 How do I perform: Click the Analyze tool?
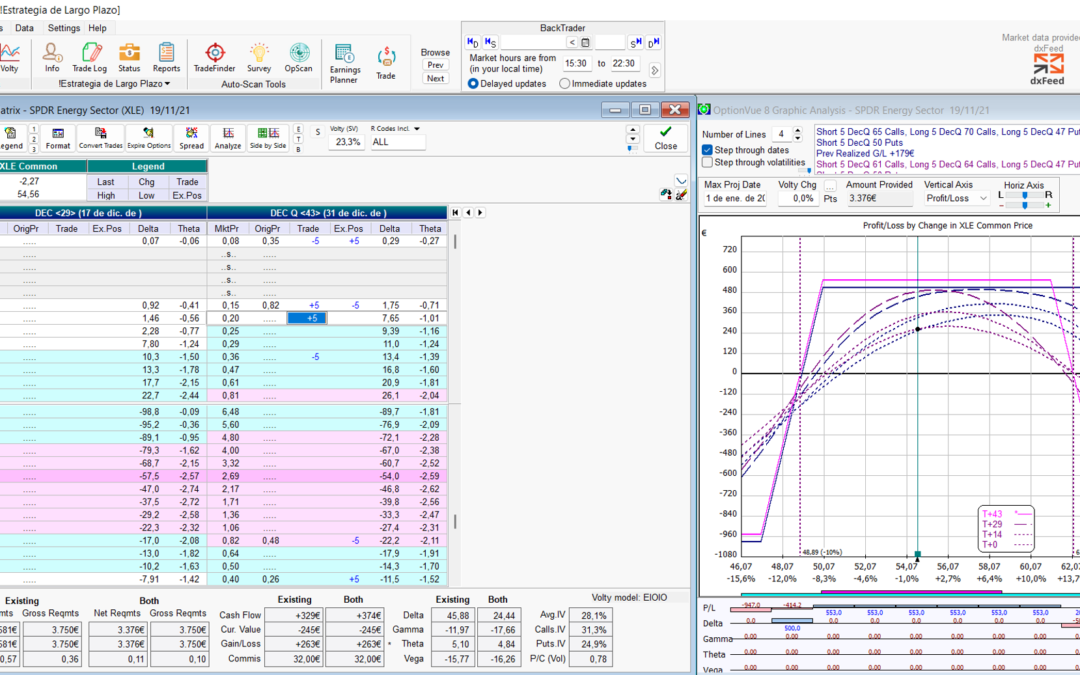point(228,138)
